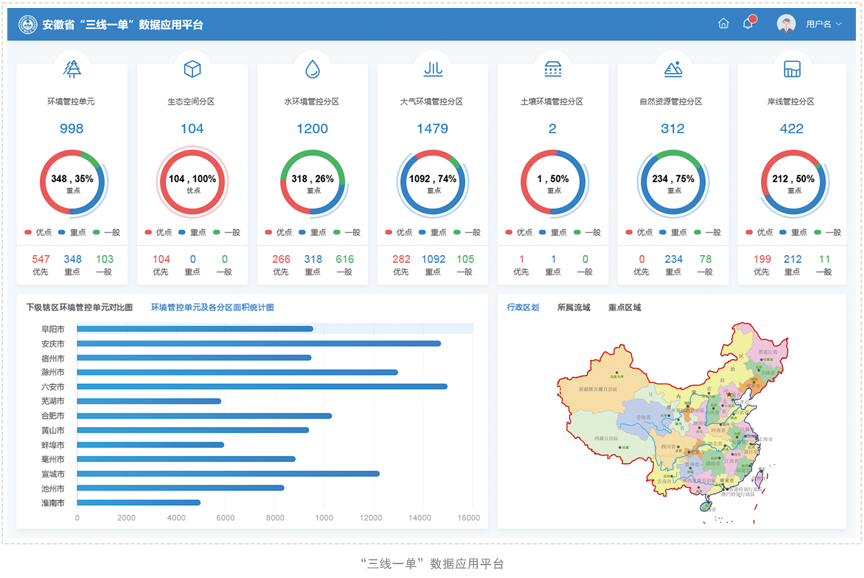The image size is (864, 578).
Task: Switch to 环境管控单元及各分区面积统计图 tab
Action: pyautogui.click(x=212, y=308)
